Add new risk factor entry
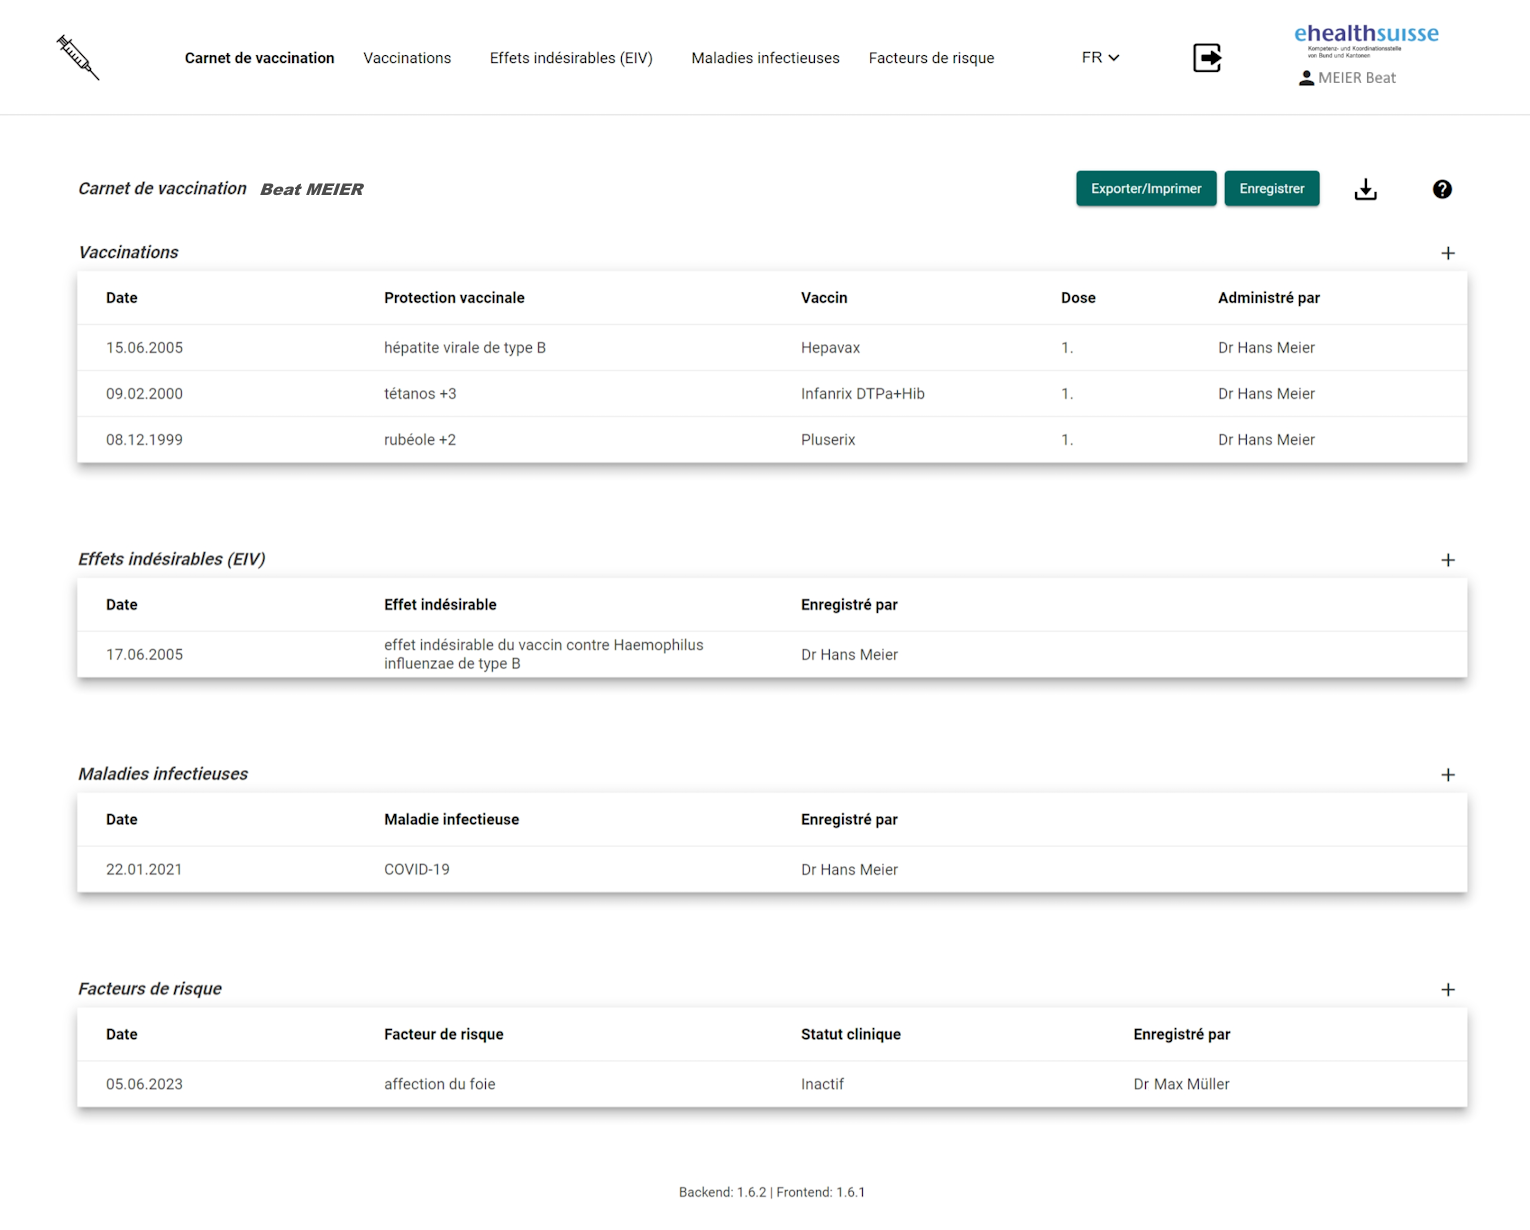1530x1230 pixels. click(x=1447, y=990)
